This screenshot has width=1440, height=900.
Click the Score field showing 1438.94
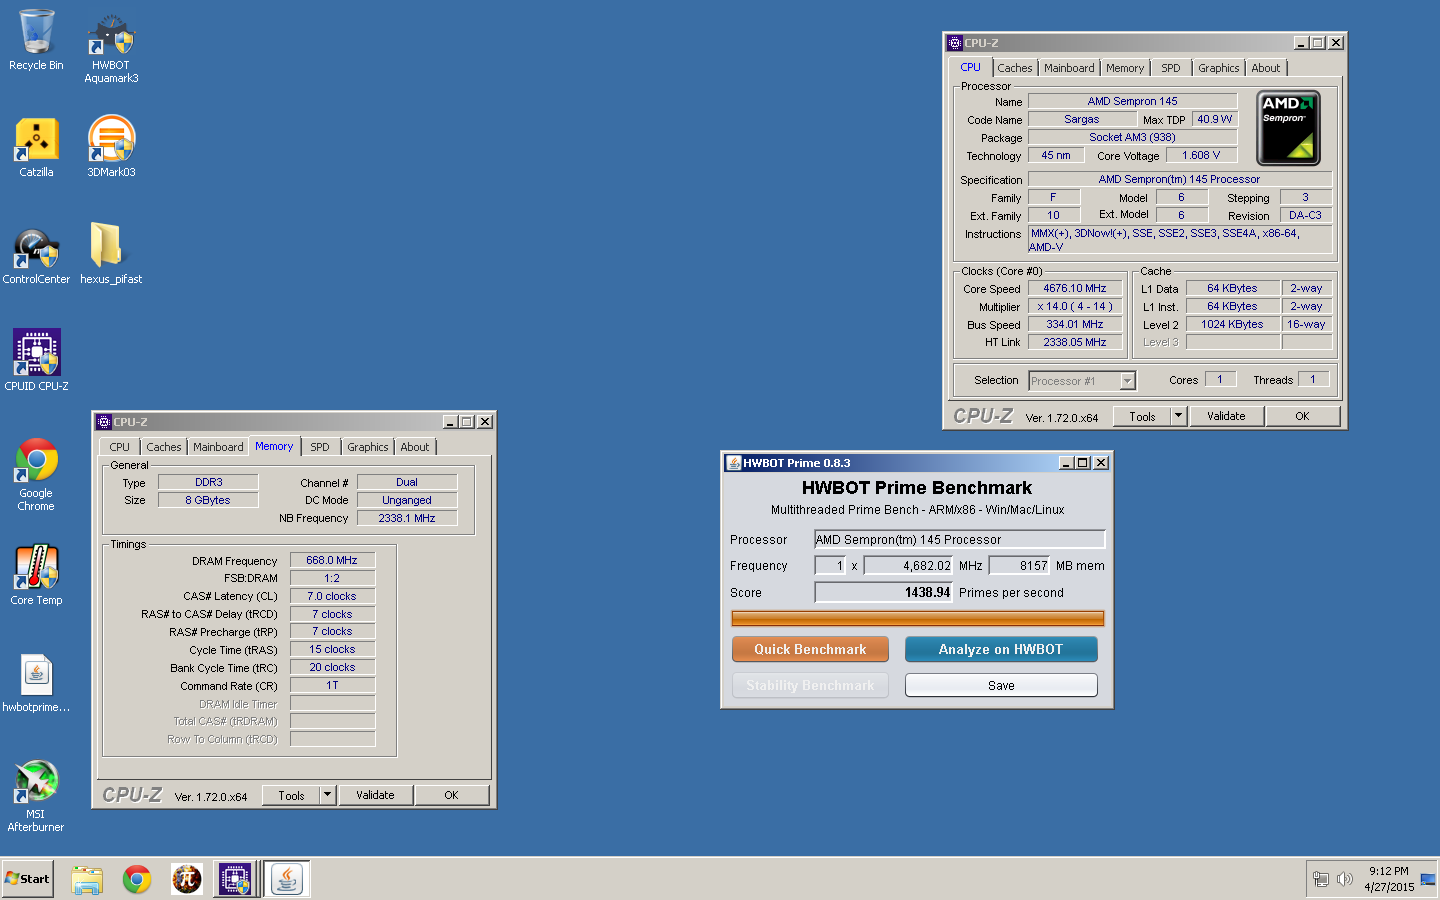884,592
